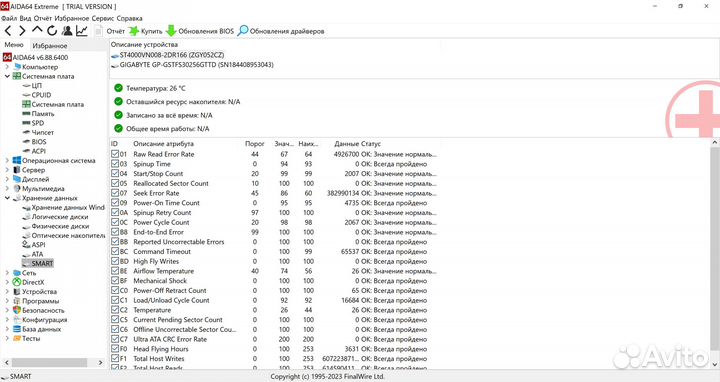
Task: Expand the DirectX tree node
Action: (x=7, y=282)
